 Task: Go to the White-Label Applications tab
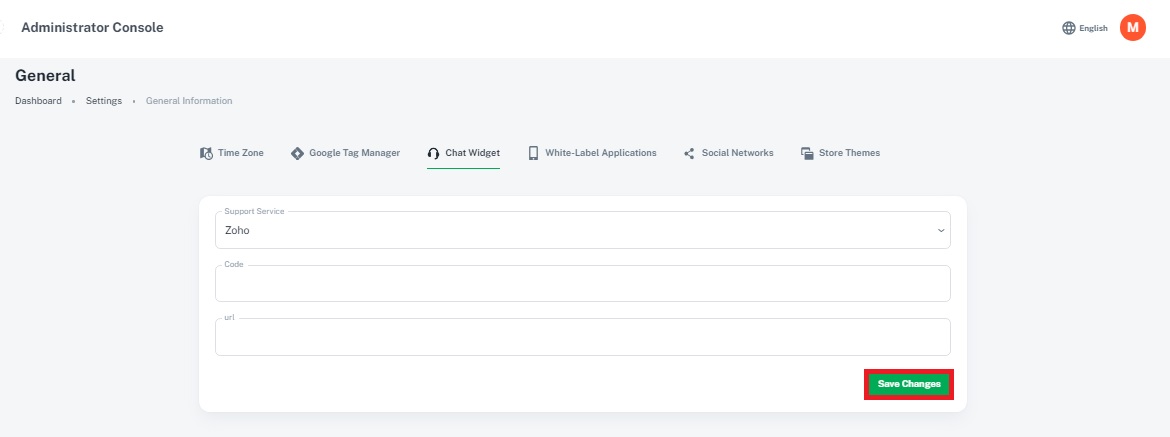pos(600,153)
